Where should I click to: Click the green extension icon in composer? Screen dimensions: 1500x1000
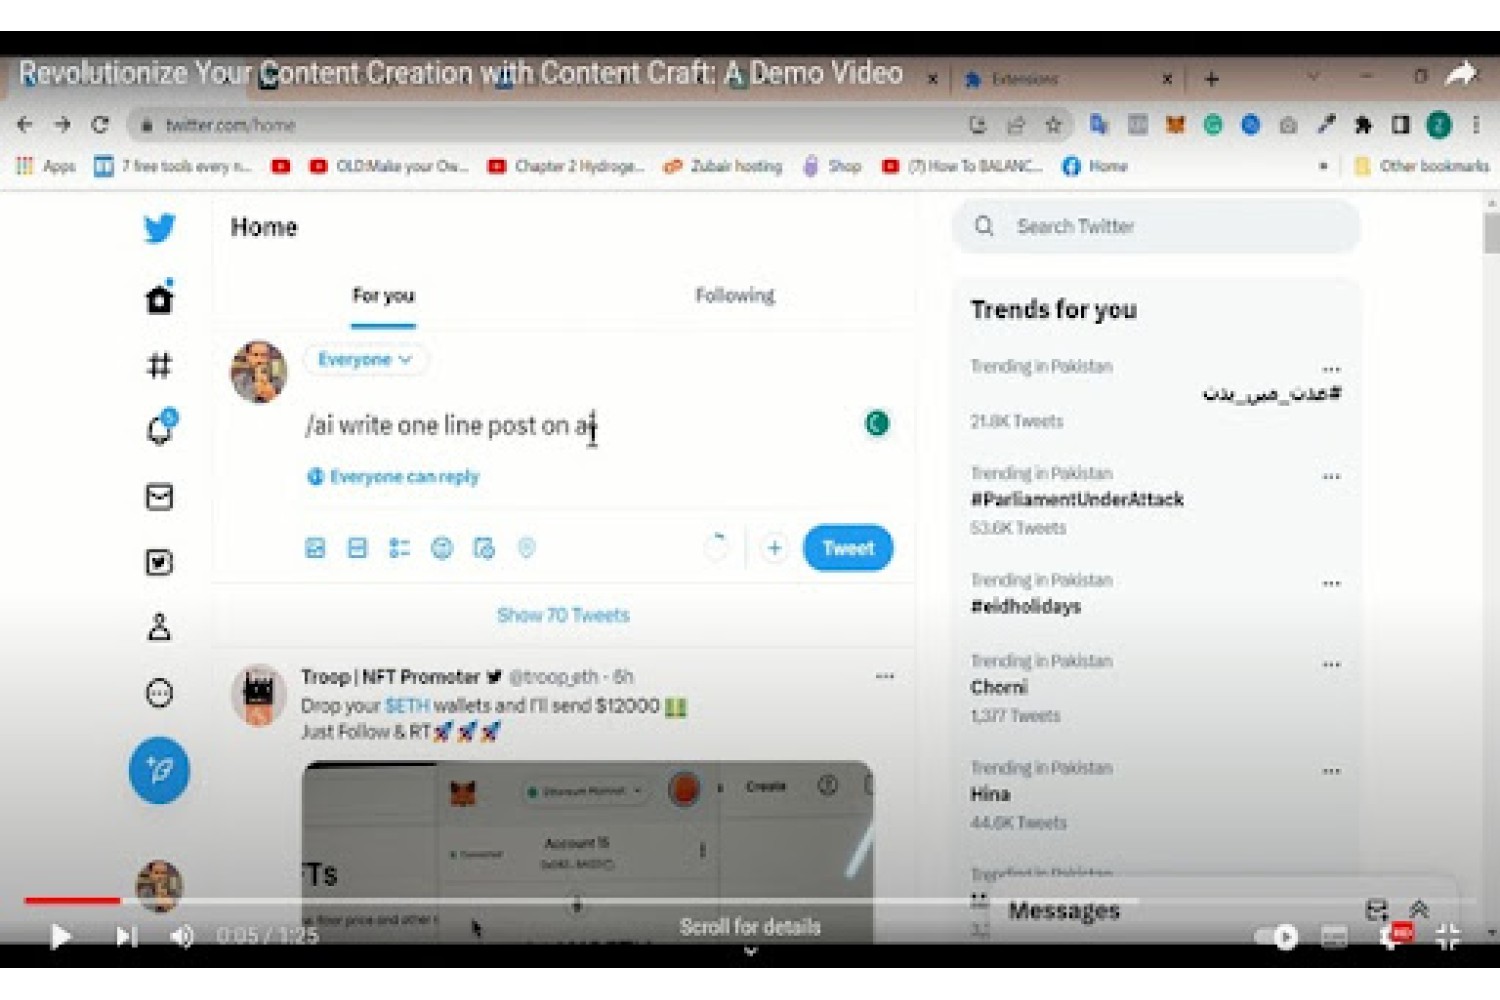877,424
